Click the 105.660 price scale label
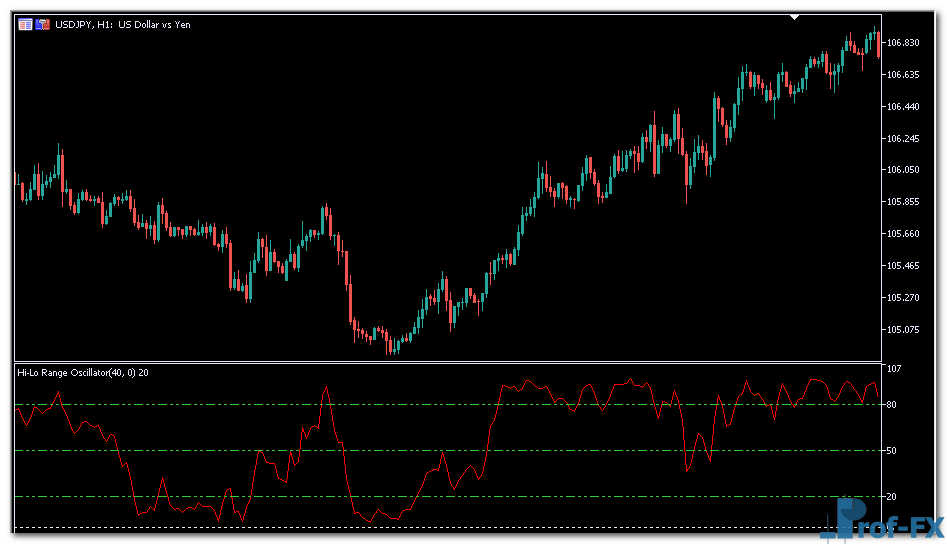Screen dimensions: 947x544 (x=903, y=234)
